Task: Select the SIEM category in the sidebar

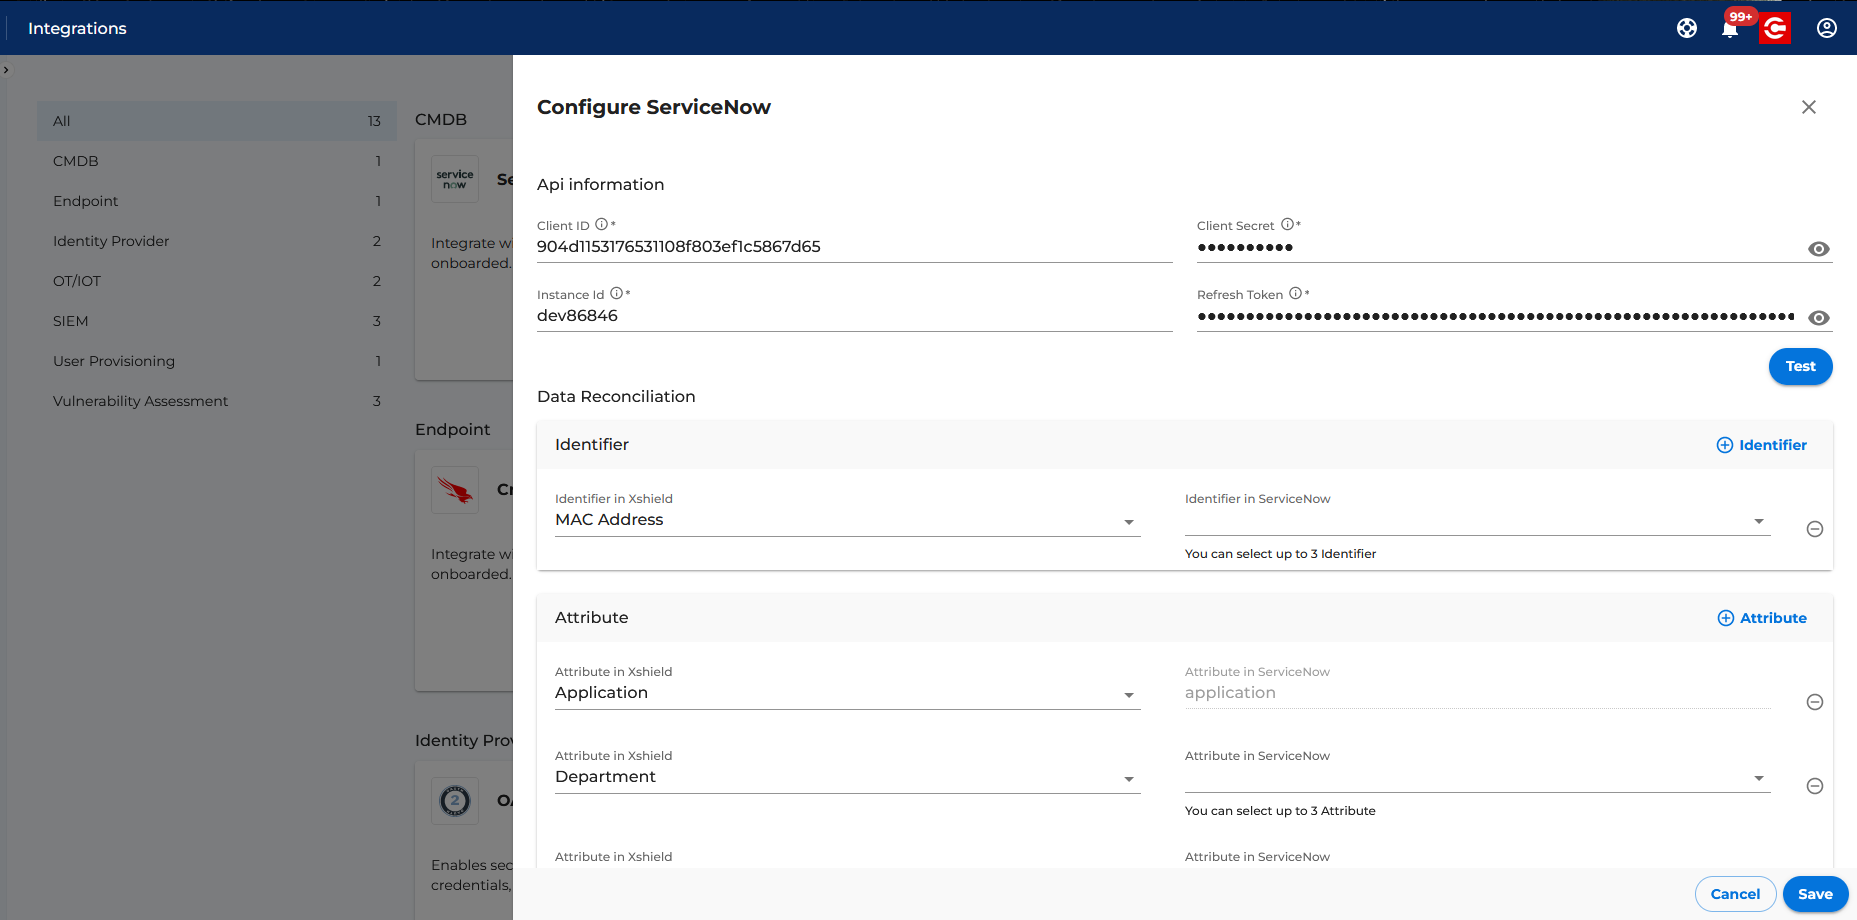Action: point(70,321)
